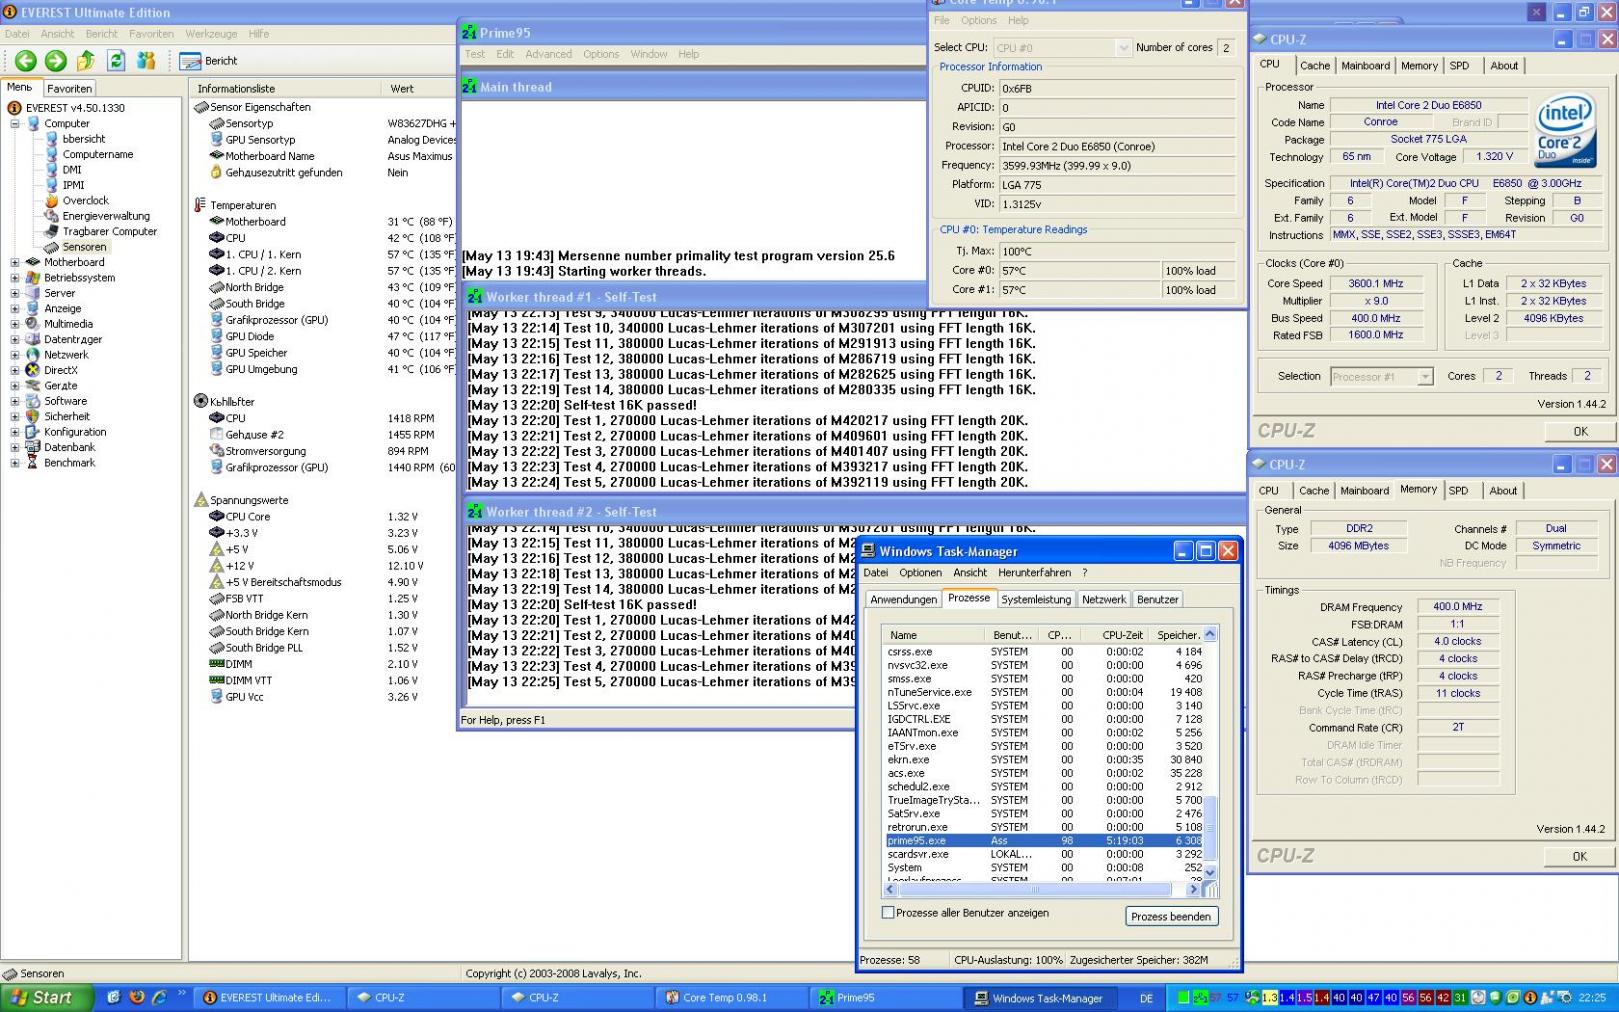Open the Windows Start menu
Screen dimensions: 1619x1012
47,997
